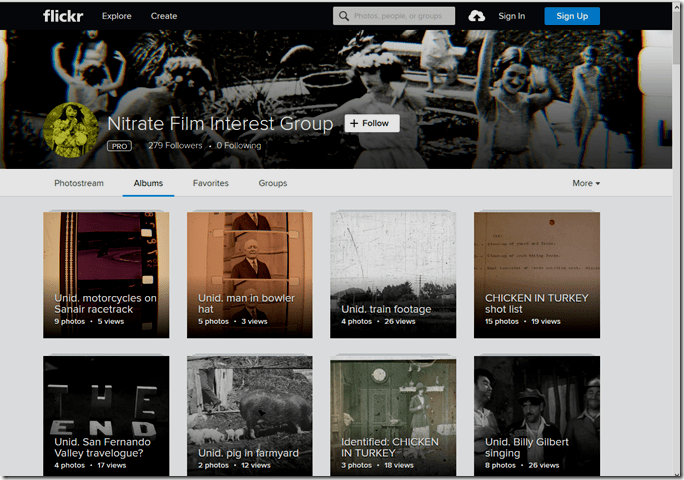Switch to the Favorites tab
This screenshot has height=480, width=684.
coord(211,183)
